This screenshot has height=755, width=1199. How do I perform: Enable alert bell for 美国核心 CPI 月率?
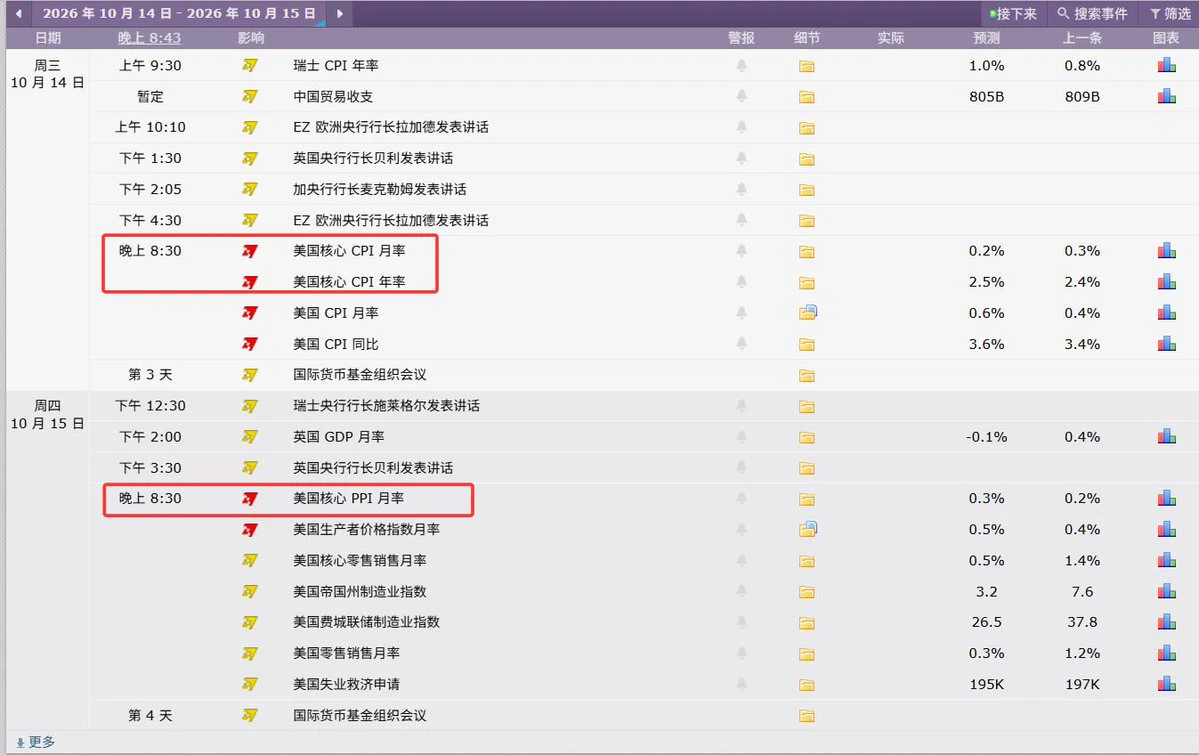(742, 251)
